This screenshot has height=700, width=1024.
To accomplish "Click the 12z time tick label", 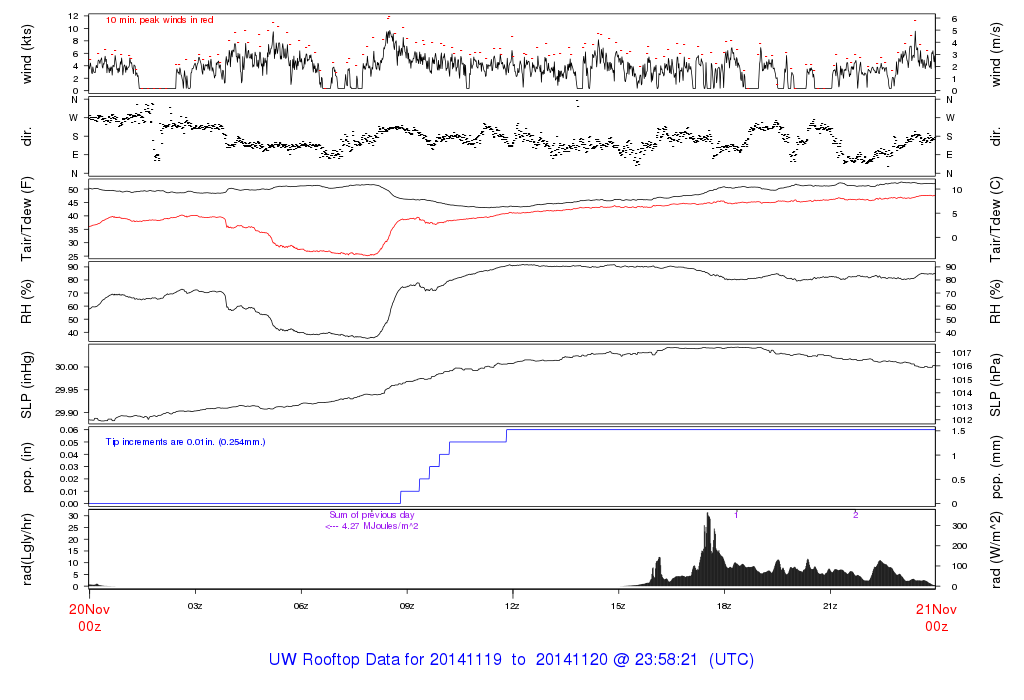I will click(x=513, y=606).
